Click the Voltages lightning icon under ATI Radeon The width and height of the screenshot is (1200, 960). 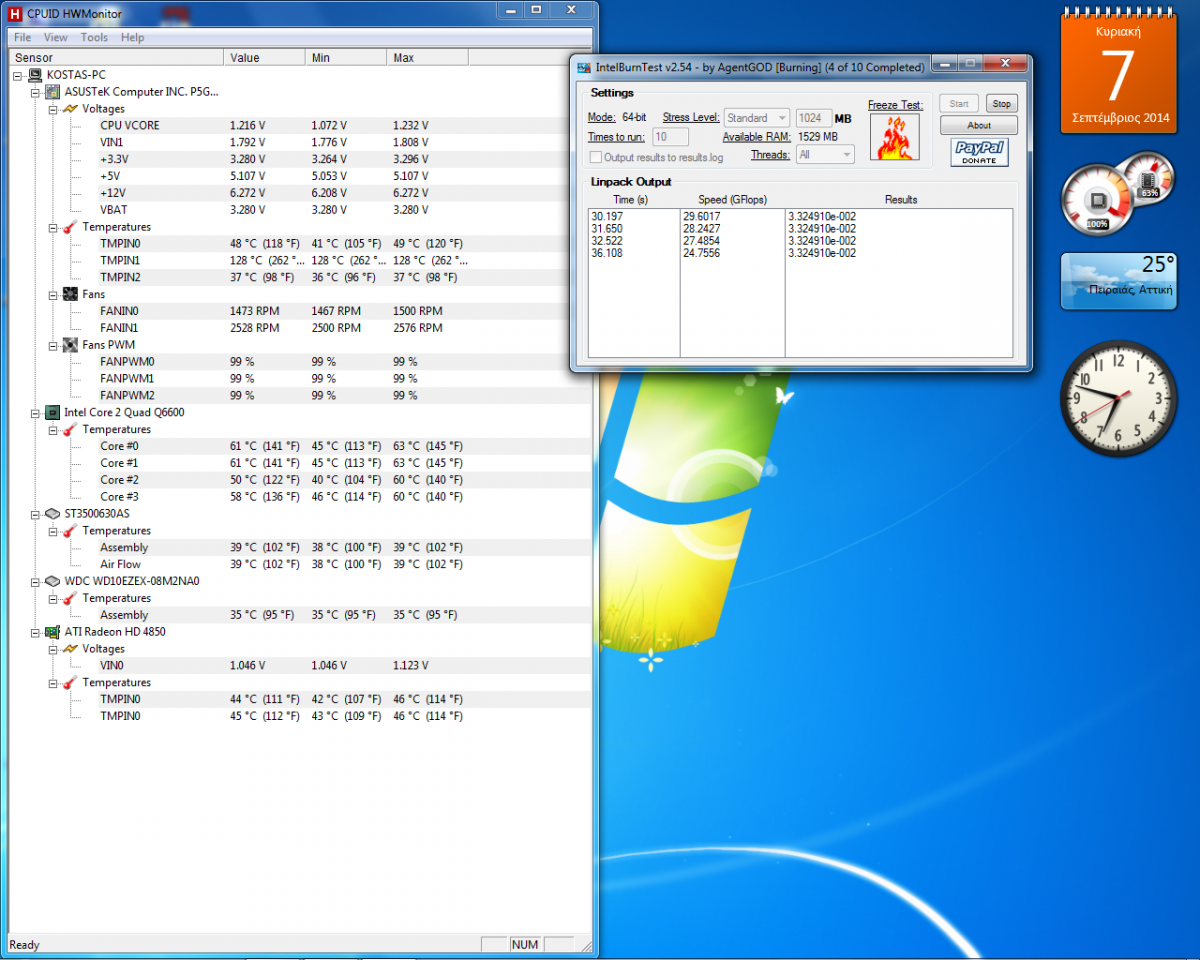[70, 649]
